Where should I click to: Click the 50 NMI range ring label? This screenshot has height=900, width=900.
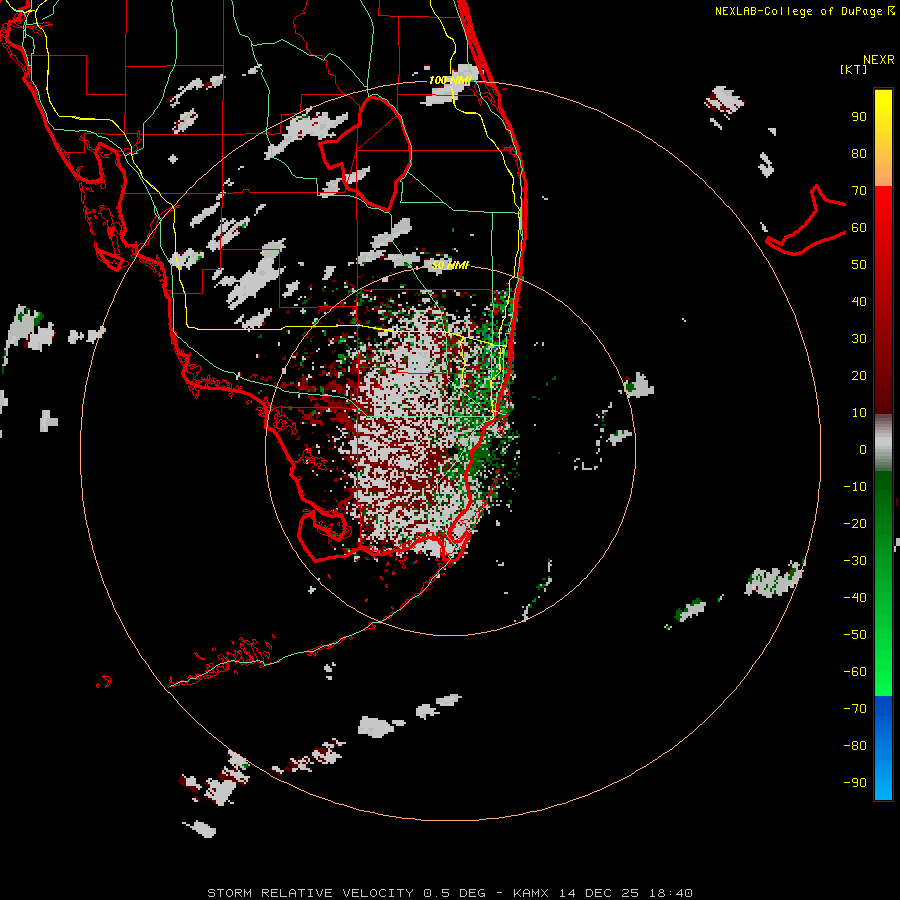[x=450, y=265]
